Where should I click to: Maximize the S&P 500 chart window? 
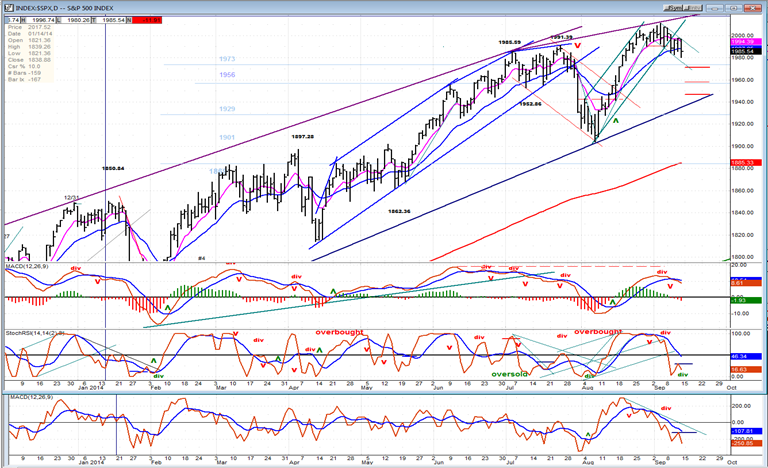pyautogui.click(x=734, y=8)
